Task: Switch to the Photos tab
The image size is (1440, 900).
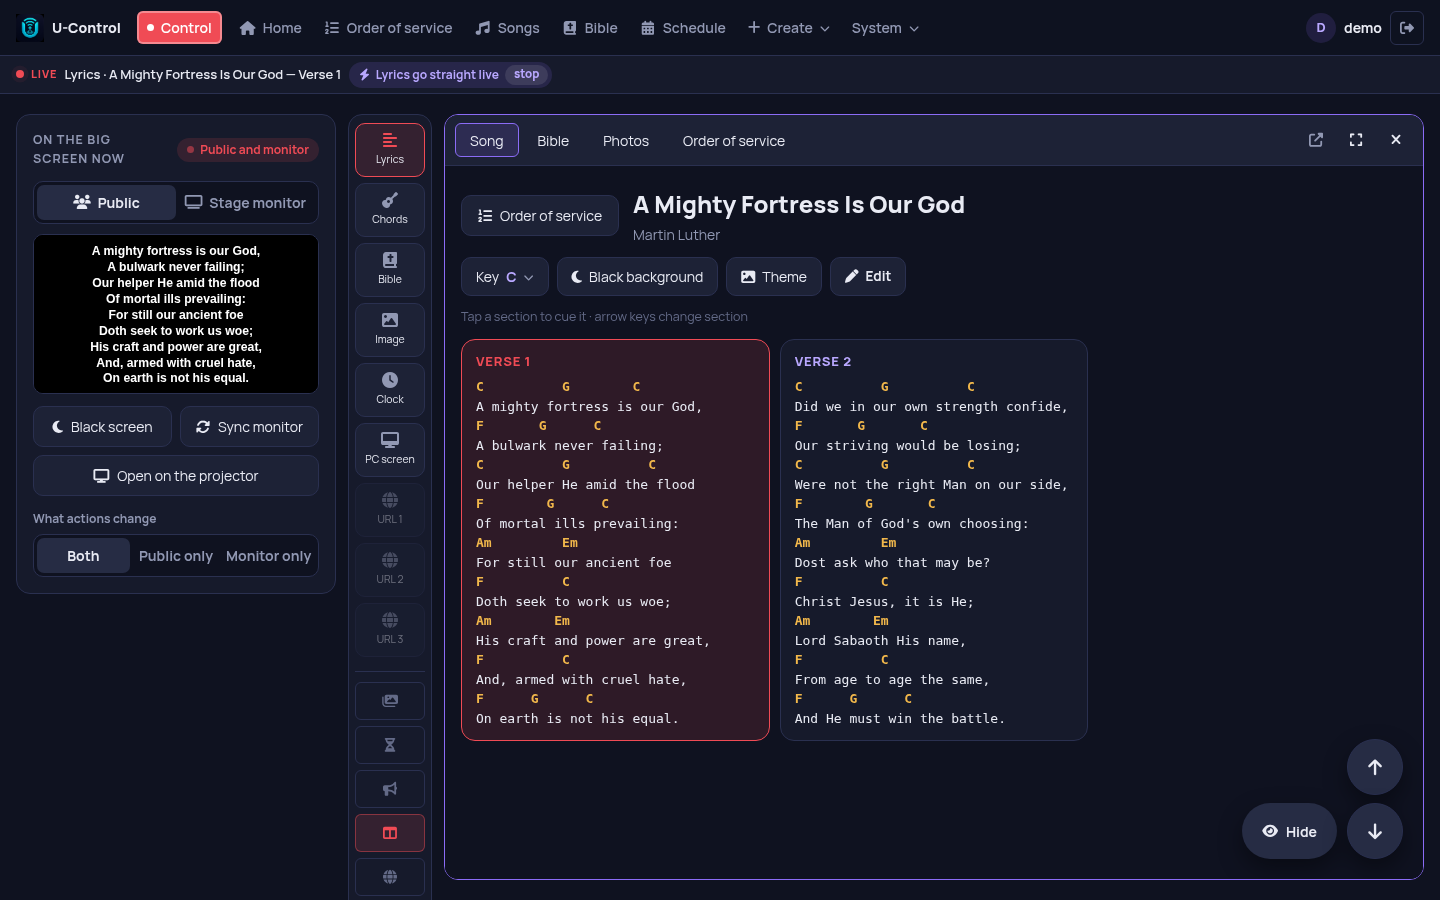Action: [x=626, y=141]
